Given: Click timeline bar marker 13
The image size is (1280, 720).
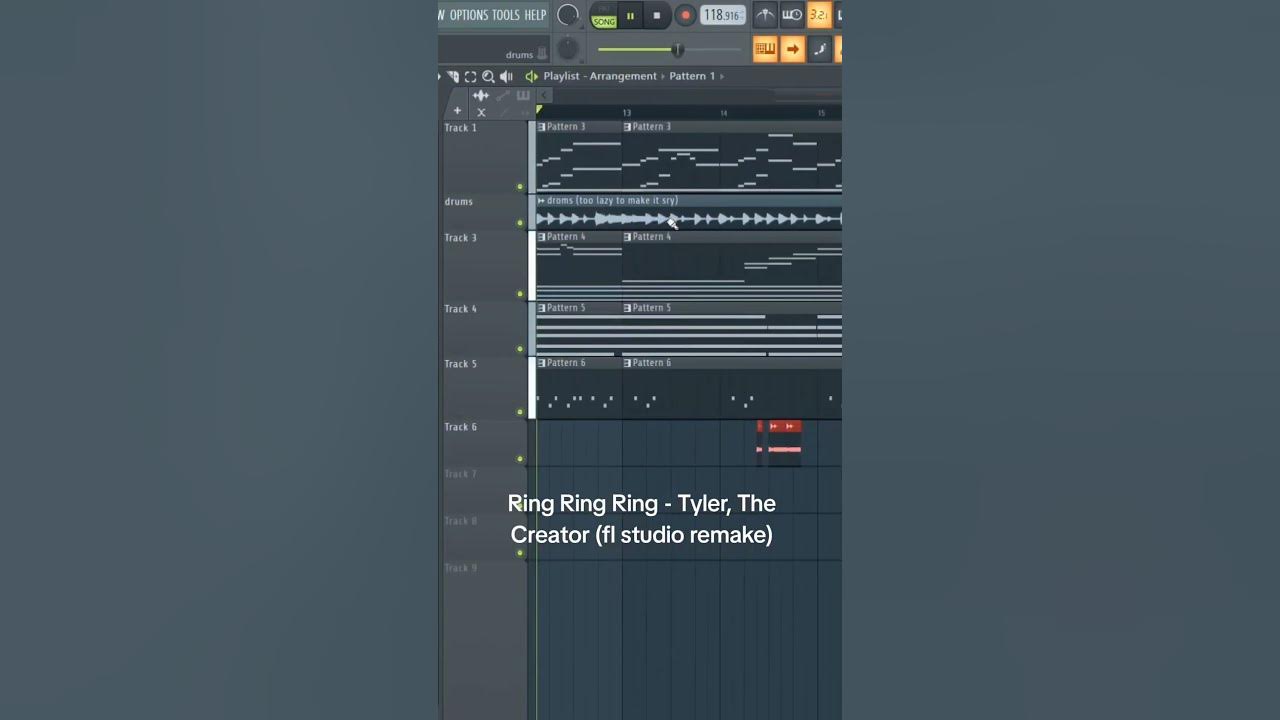Looking at the screenshot, I should [x=627, y=113].
